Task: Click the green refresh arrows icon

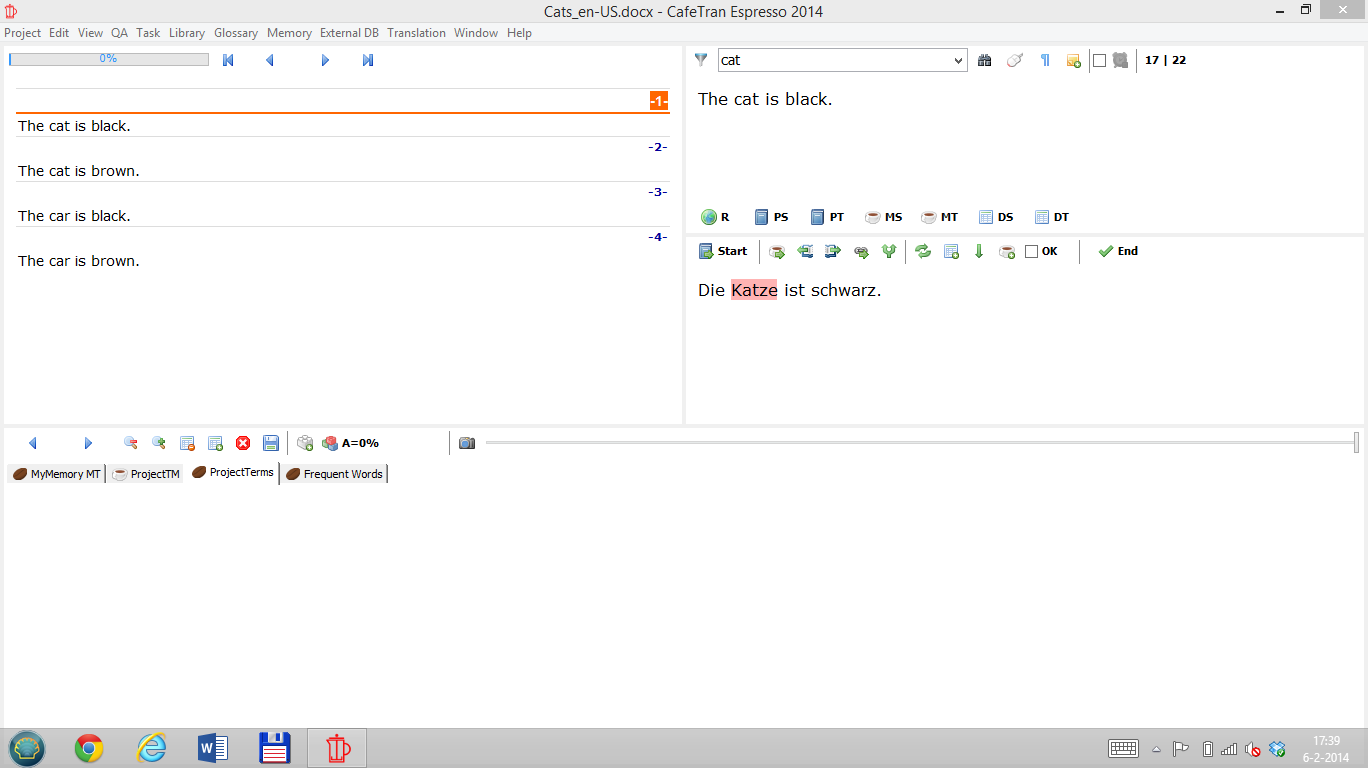Action: 923,252
